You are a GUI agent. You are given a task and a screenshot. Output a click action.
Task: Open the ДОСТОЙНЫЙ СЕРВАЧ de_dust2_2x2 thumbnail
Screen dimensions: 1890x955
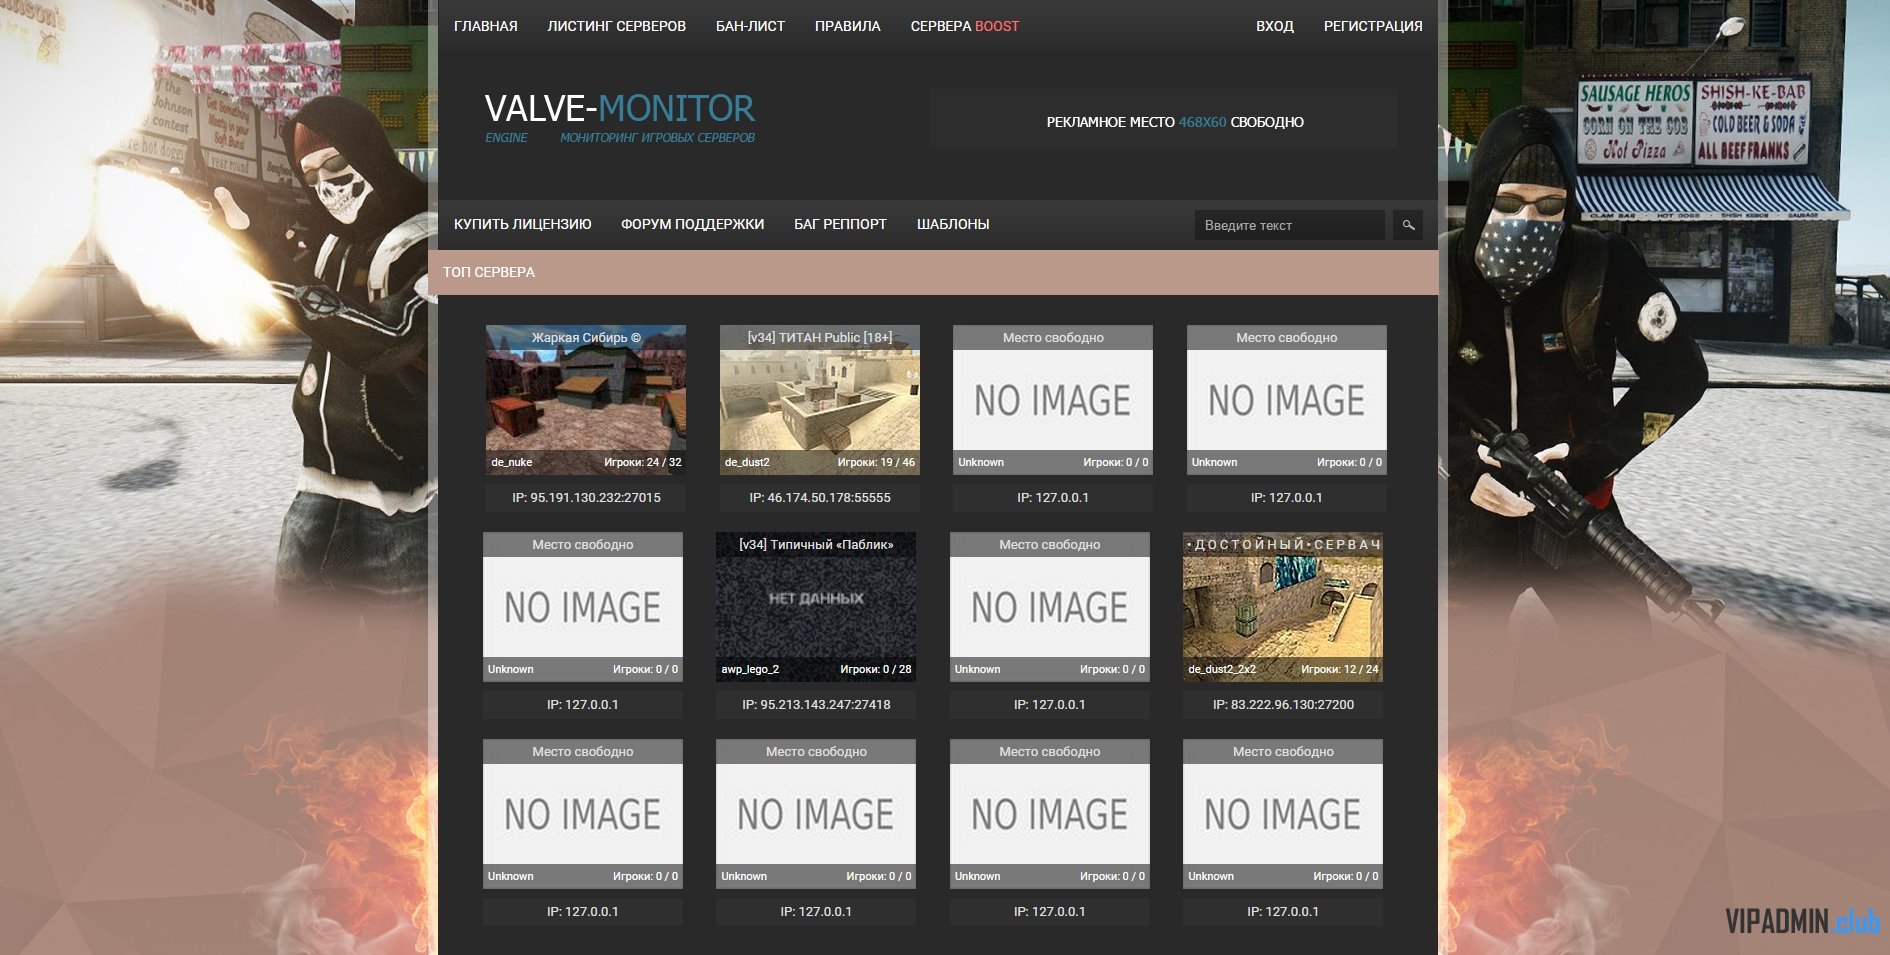point(1282,607)
